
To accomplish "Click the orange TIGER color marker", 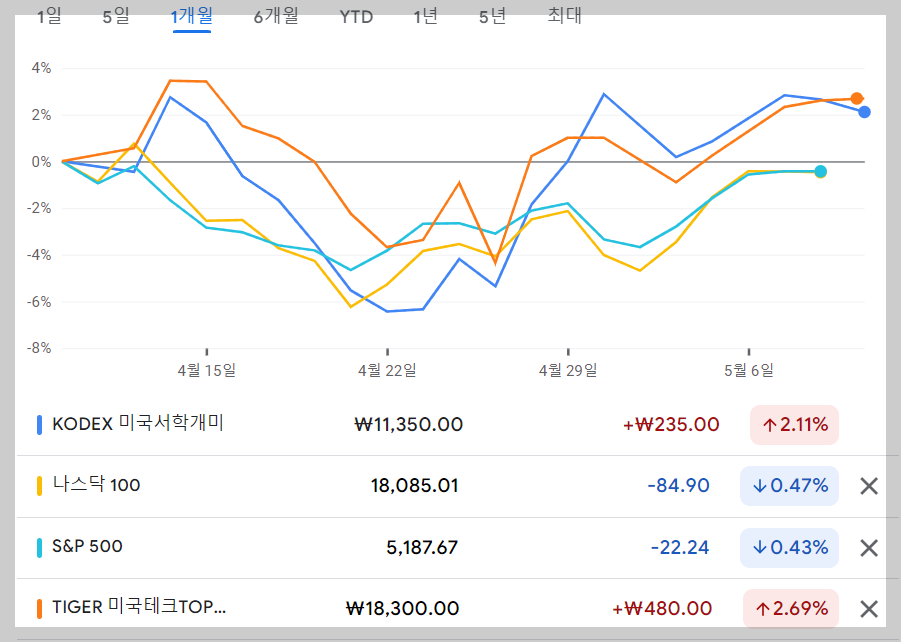I will click(x=40, y=609).
